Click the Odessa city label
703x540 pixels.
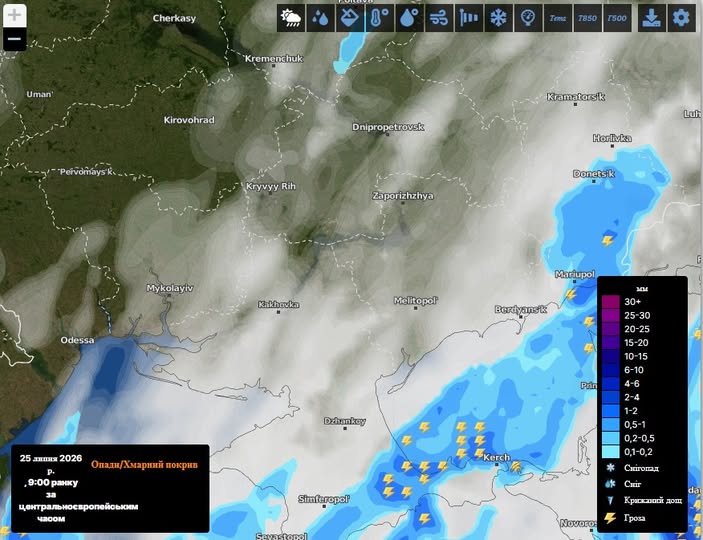[78, 340]
